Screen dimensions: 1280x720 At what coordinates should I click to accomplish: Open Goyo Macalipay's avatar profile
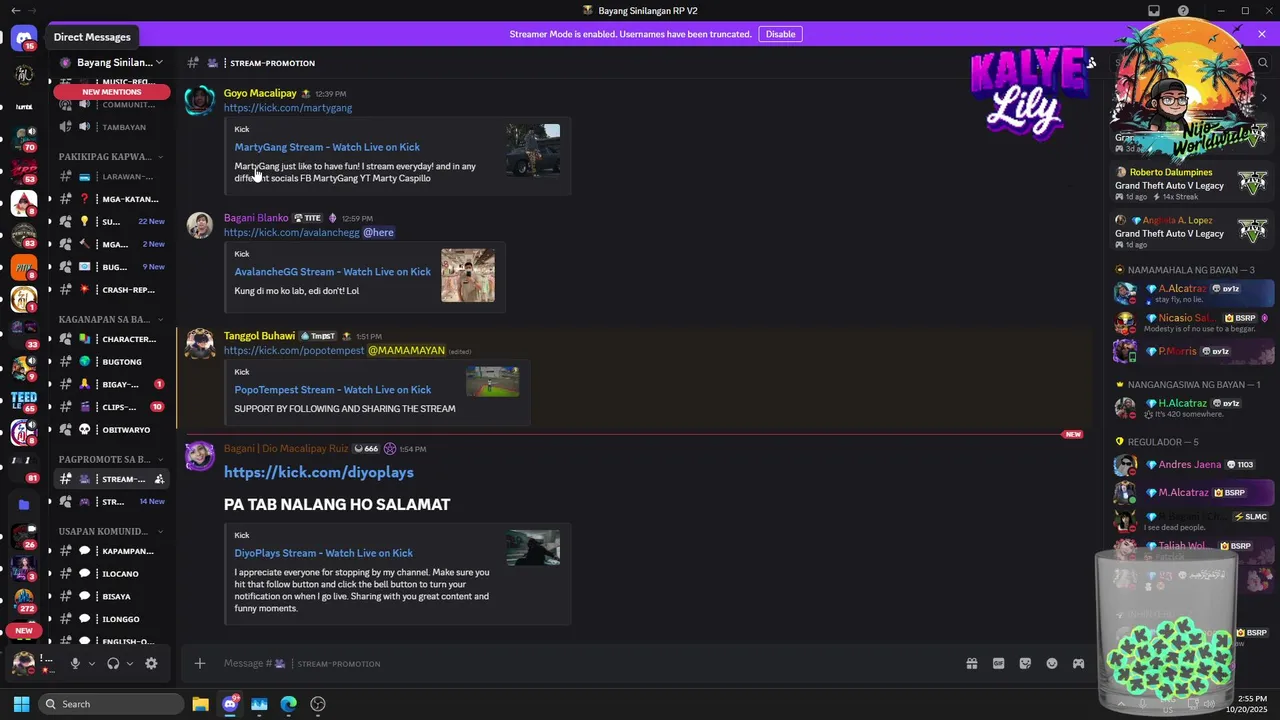(x=200, y=100)
